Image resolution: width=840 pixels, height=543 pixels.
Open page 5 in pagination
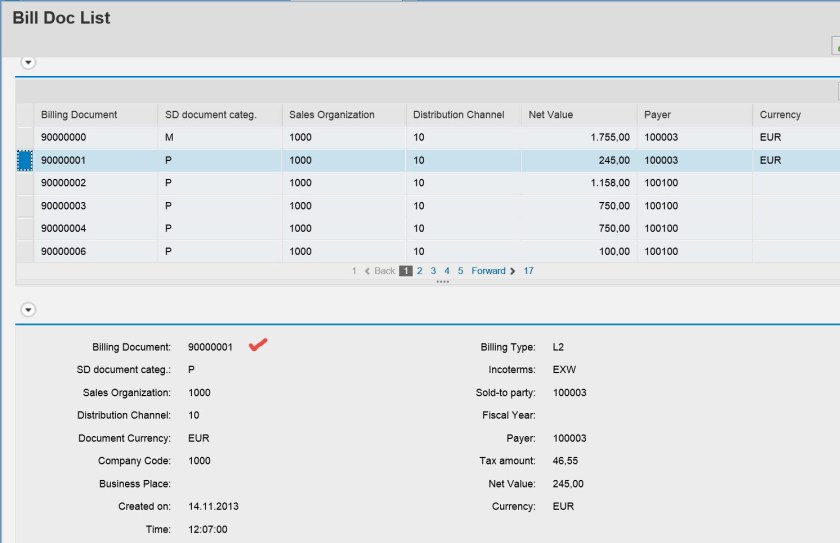click(460, 271)
